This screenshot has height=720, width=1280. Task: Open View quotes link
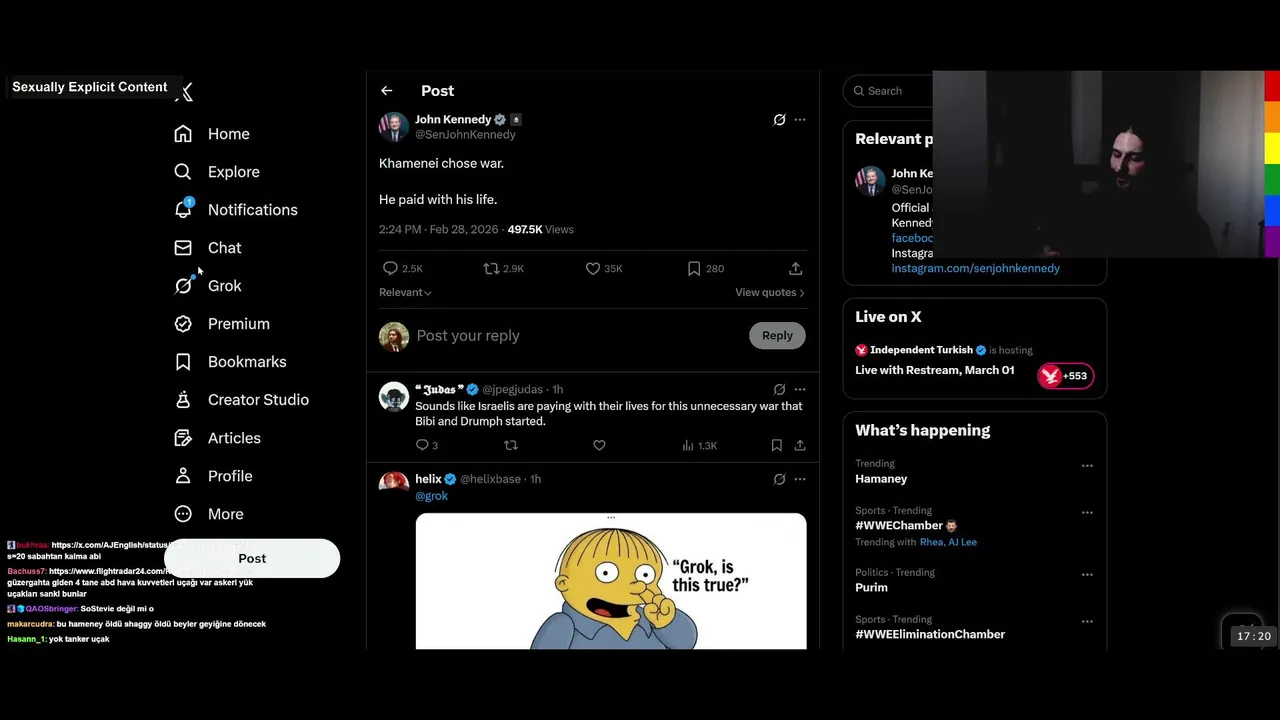[770, 292]
